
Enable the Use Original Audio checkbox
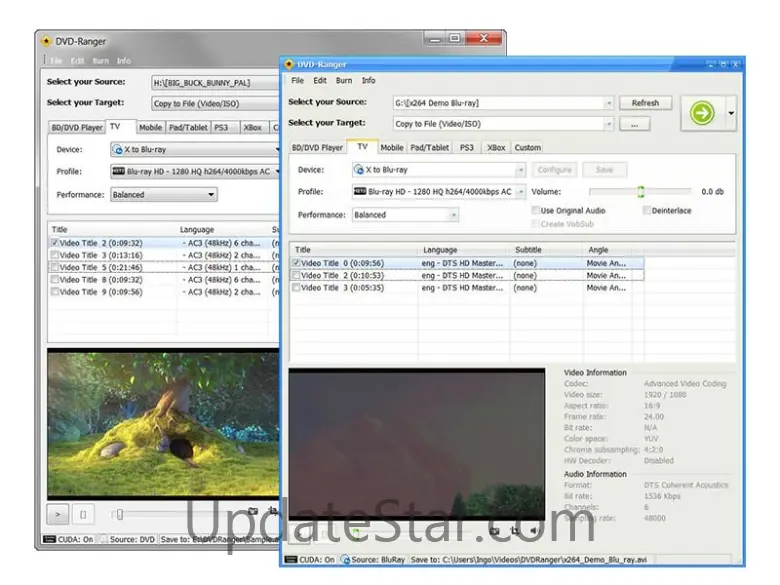tap(536, 210)
